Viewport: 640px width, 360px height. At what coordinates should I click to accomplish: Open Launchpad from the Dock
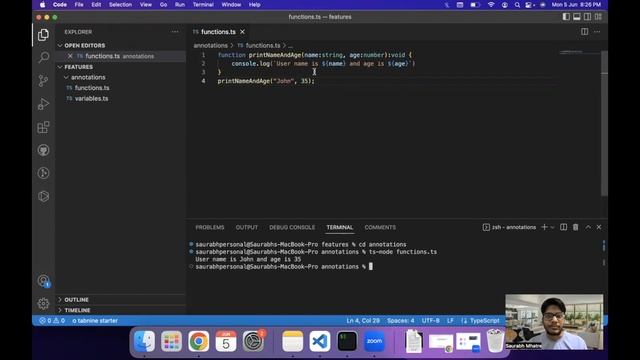tap(171, 341)
